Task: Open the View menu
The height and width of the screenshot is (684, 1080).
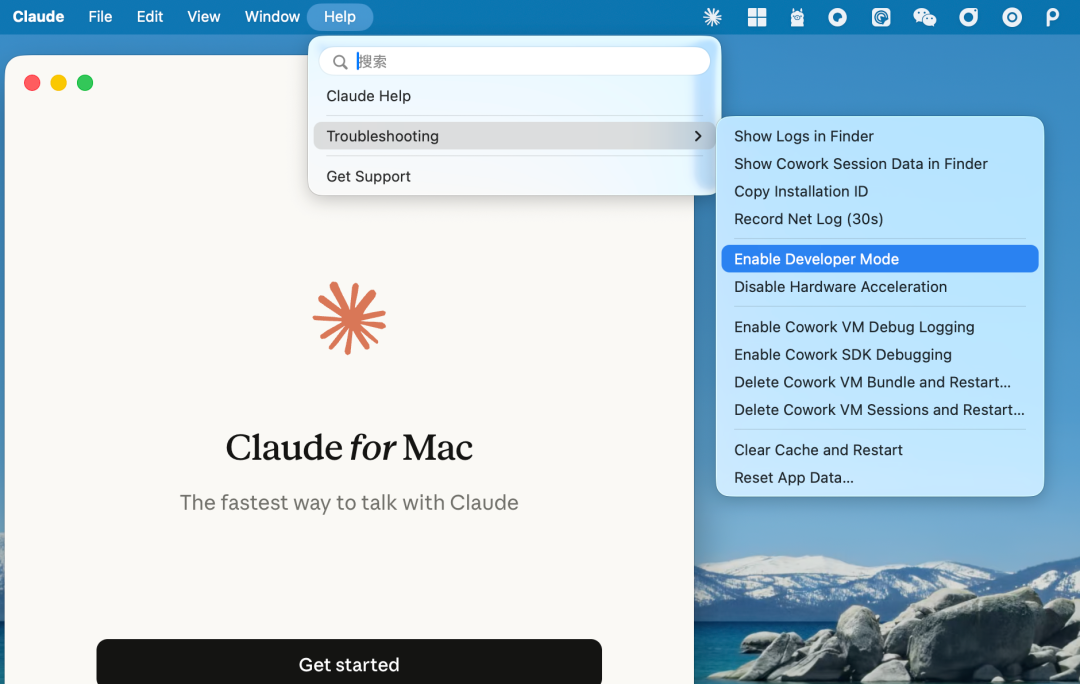Action: coord(204,17)
